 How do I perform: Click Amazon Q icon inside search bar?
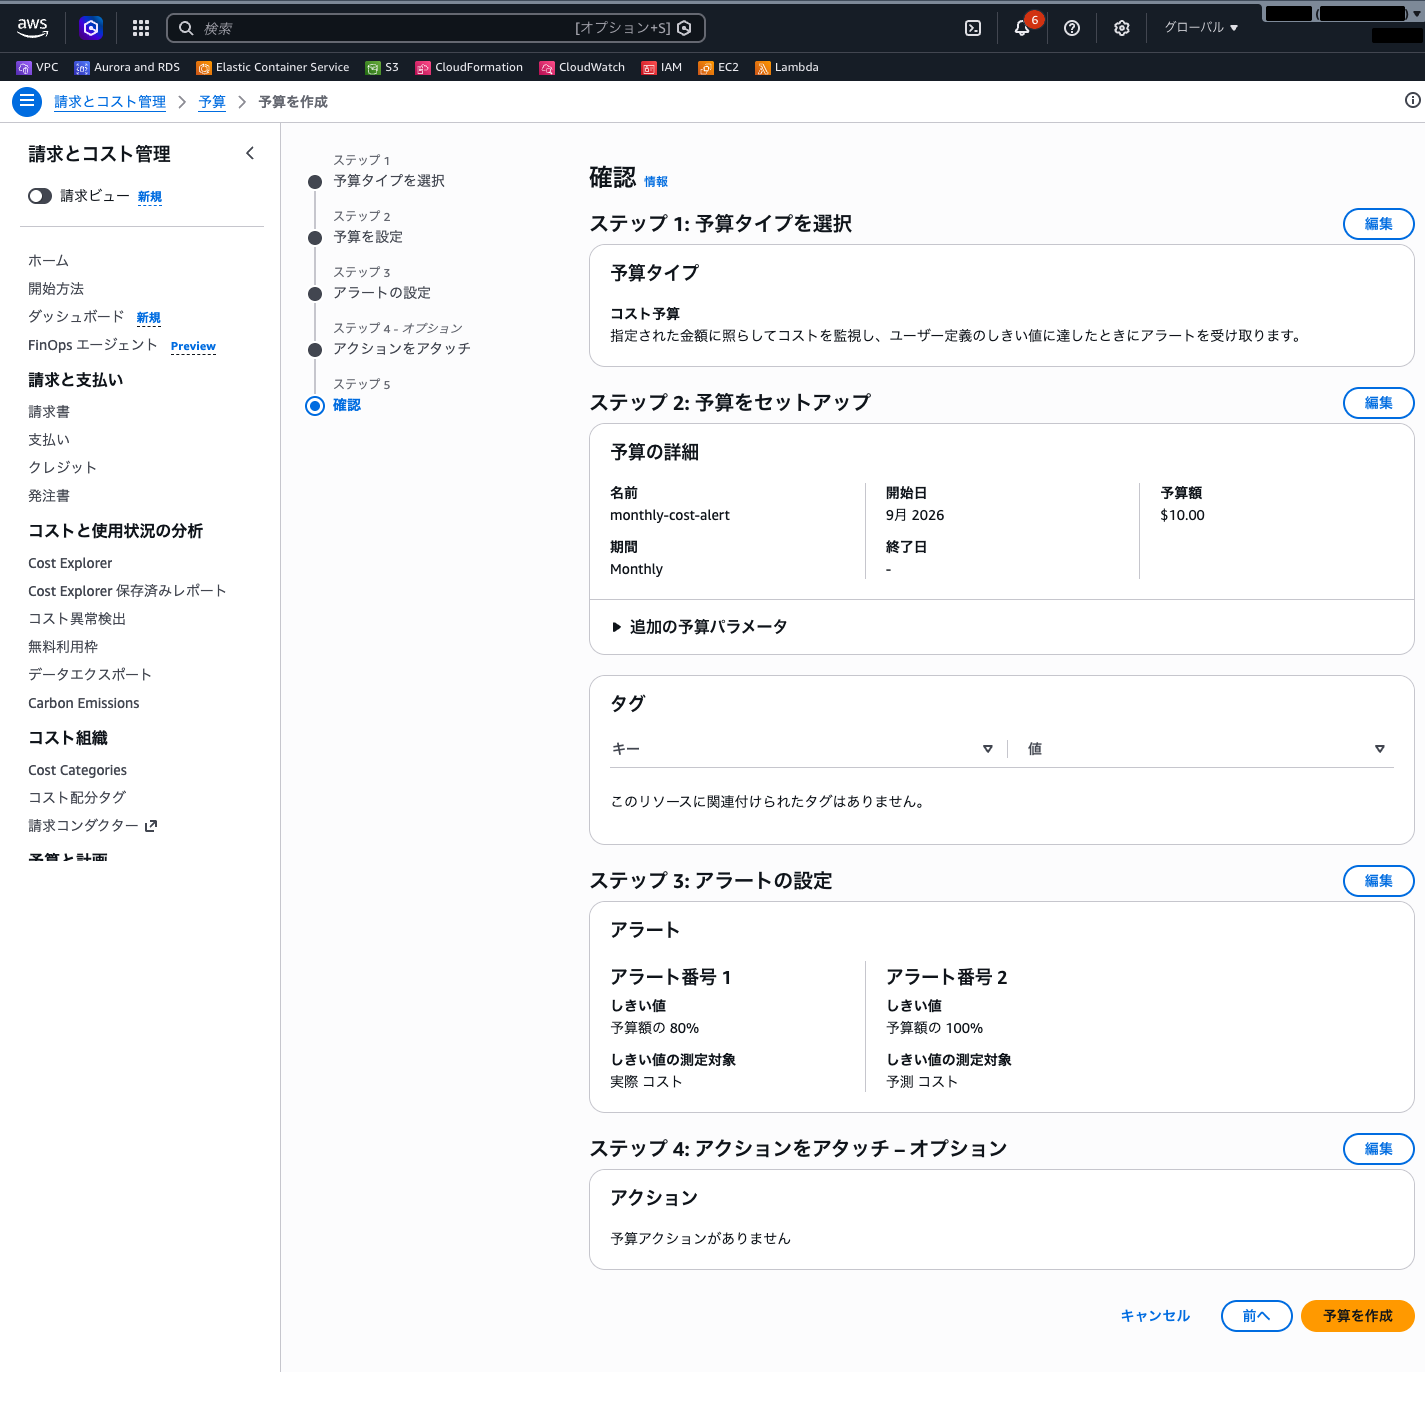pyautogui.click(x=684, y=28)
